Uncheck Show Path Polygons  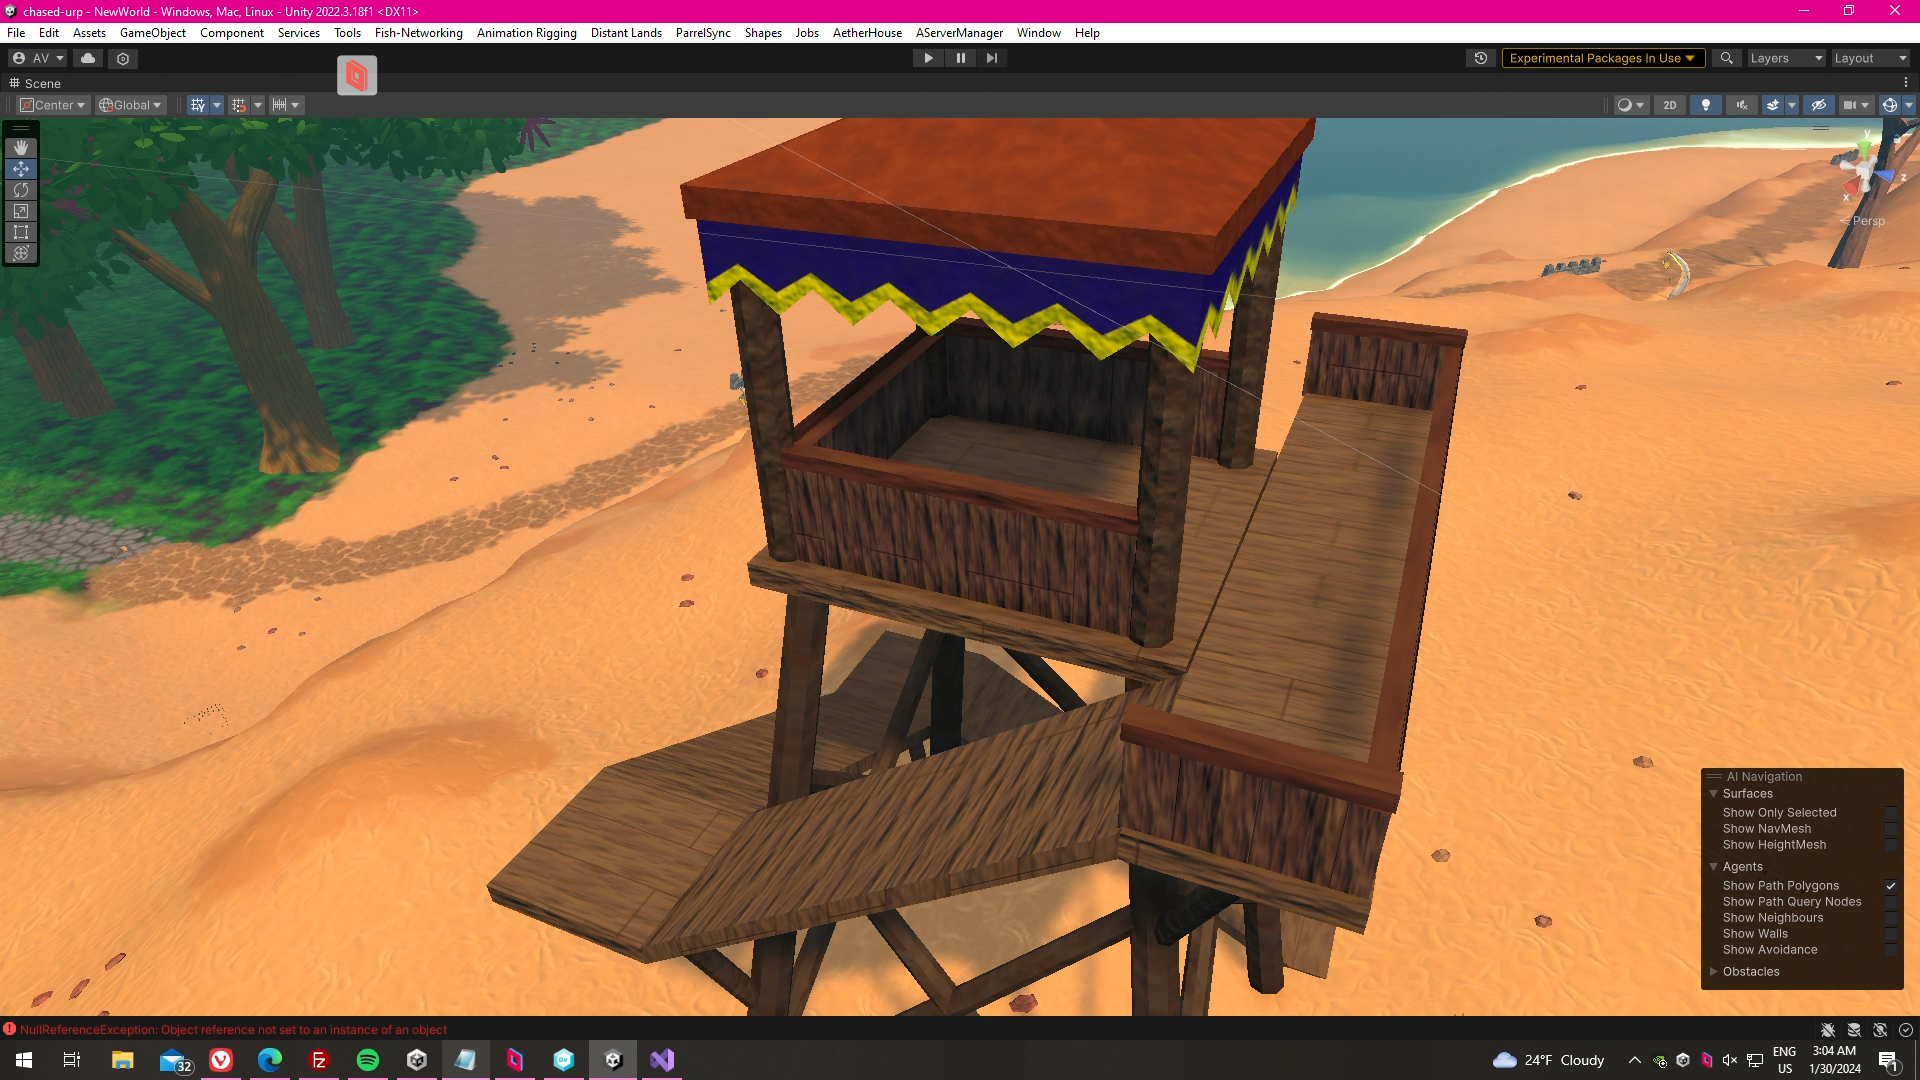1890,886
